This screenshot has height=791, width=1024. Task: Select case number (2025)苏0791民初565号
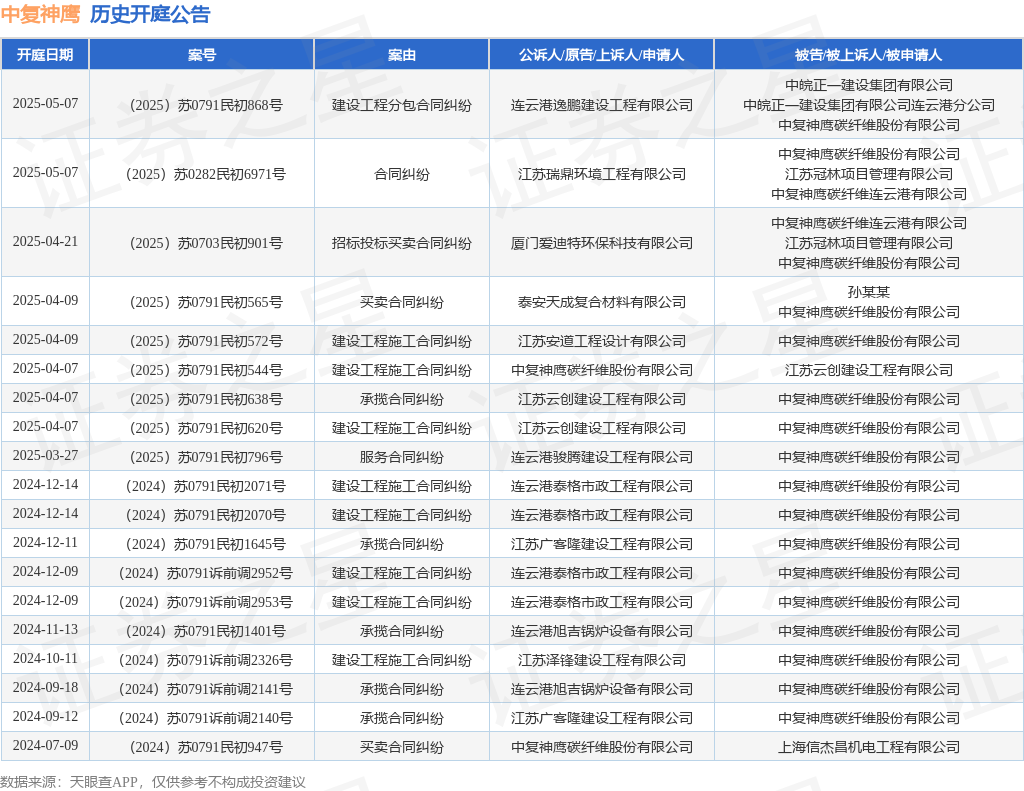click(x=206, y=302)
